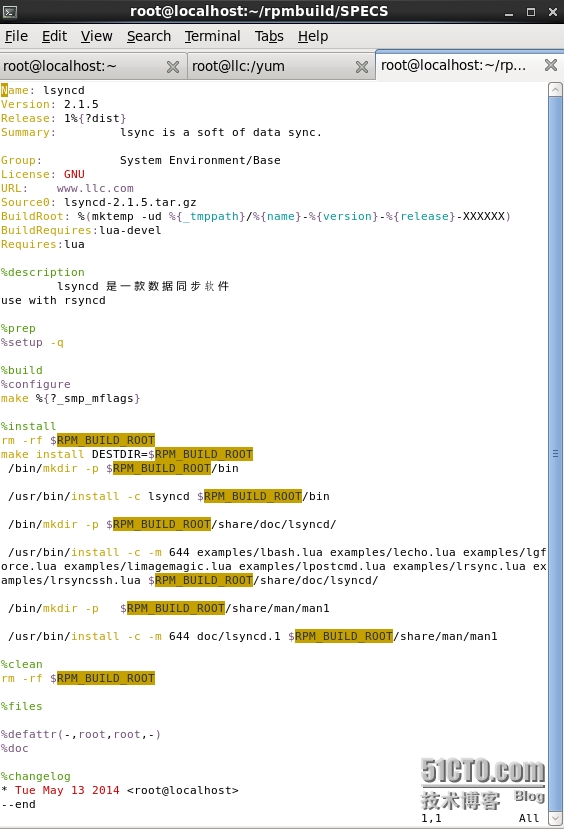Click the 'Version: 2.1.5' line
564x829 pixels.
pyautogui.click(x=50, y=104)
